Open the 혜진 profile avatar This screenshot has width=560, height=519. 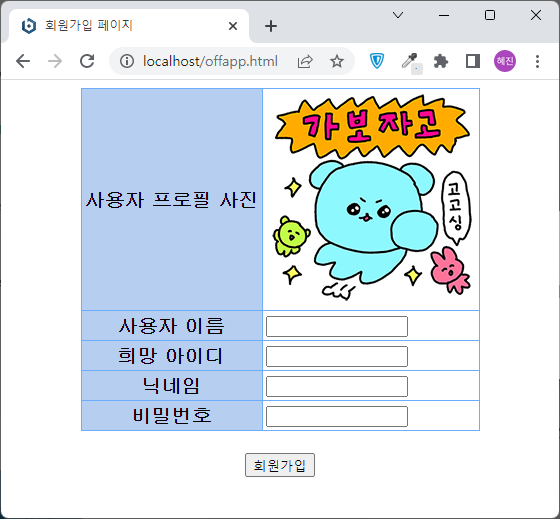click(x=505, y=61)
